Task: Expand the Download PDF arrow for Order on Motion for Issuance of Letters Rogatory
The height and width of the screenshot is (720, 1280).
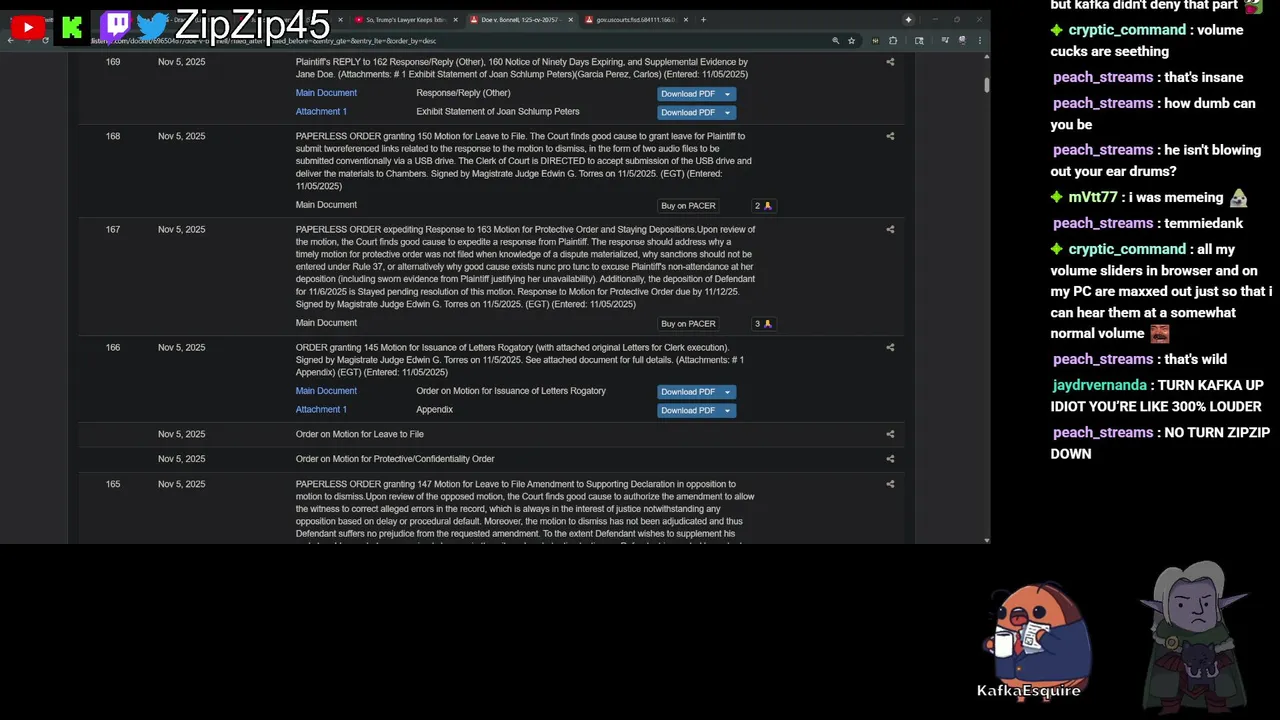Action: (728, 392)
